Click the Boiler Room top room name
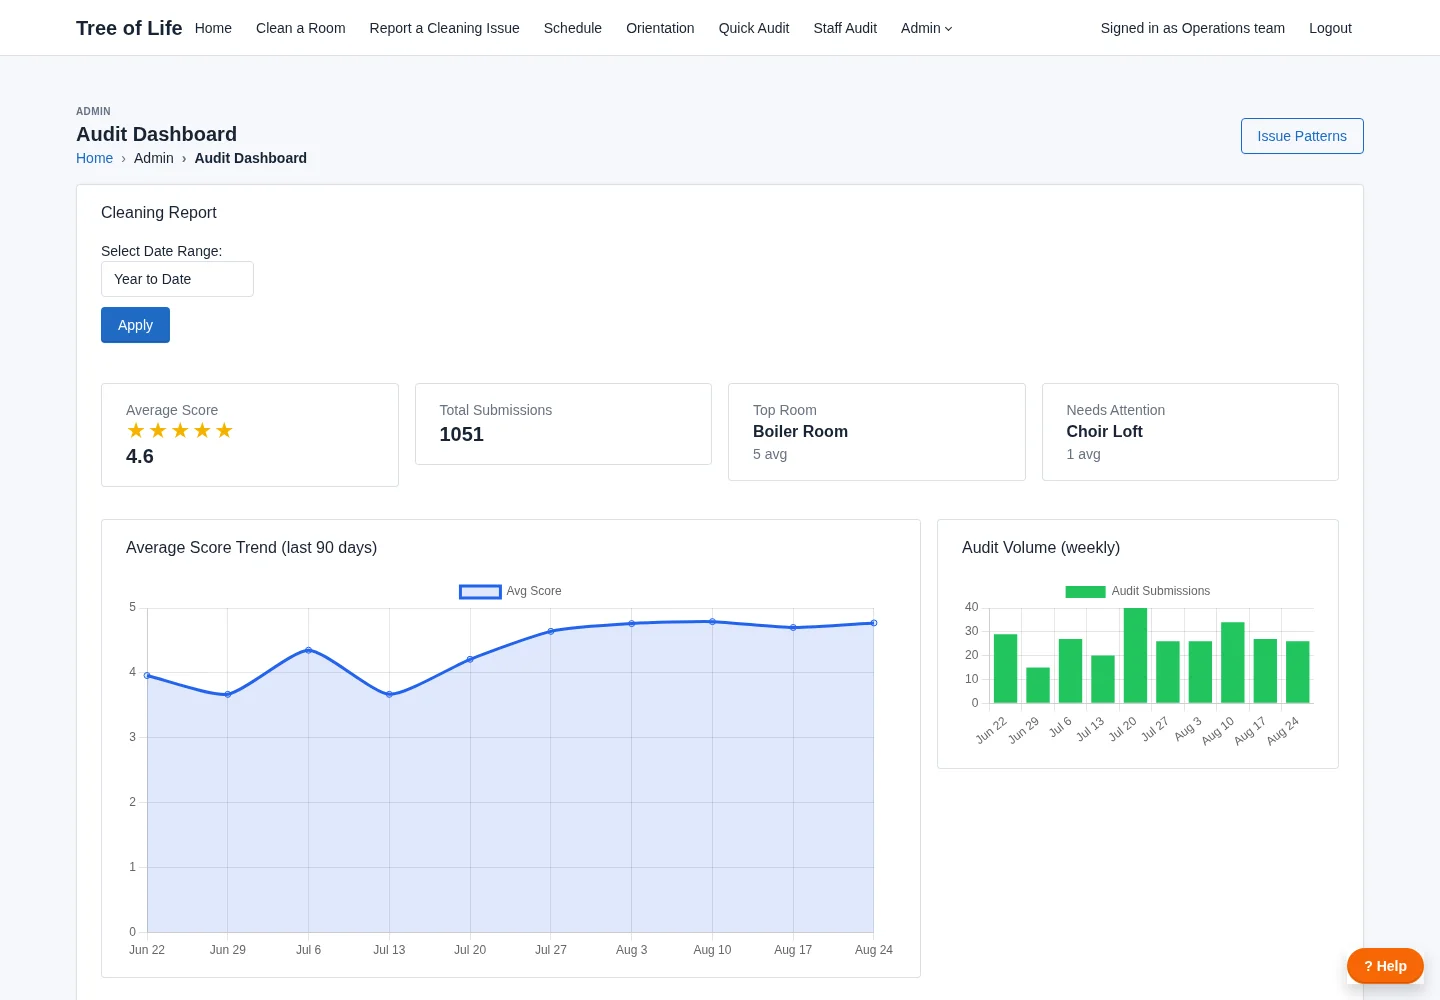 [x=800, y=431]
